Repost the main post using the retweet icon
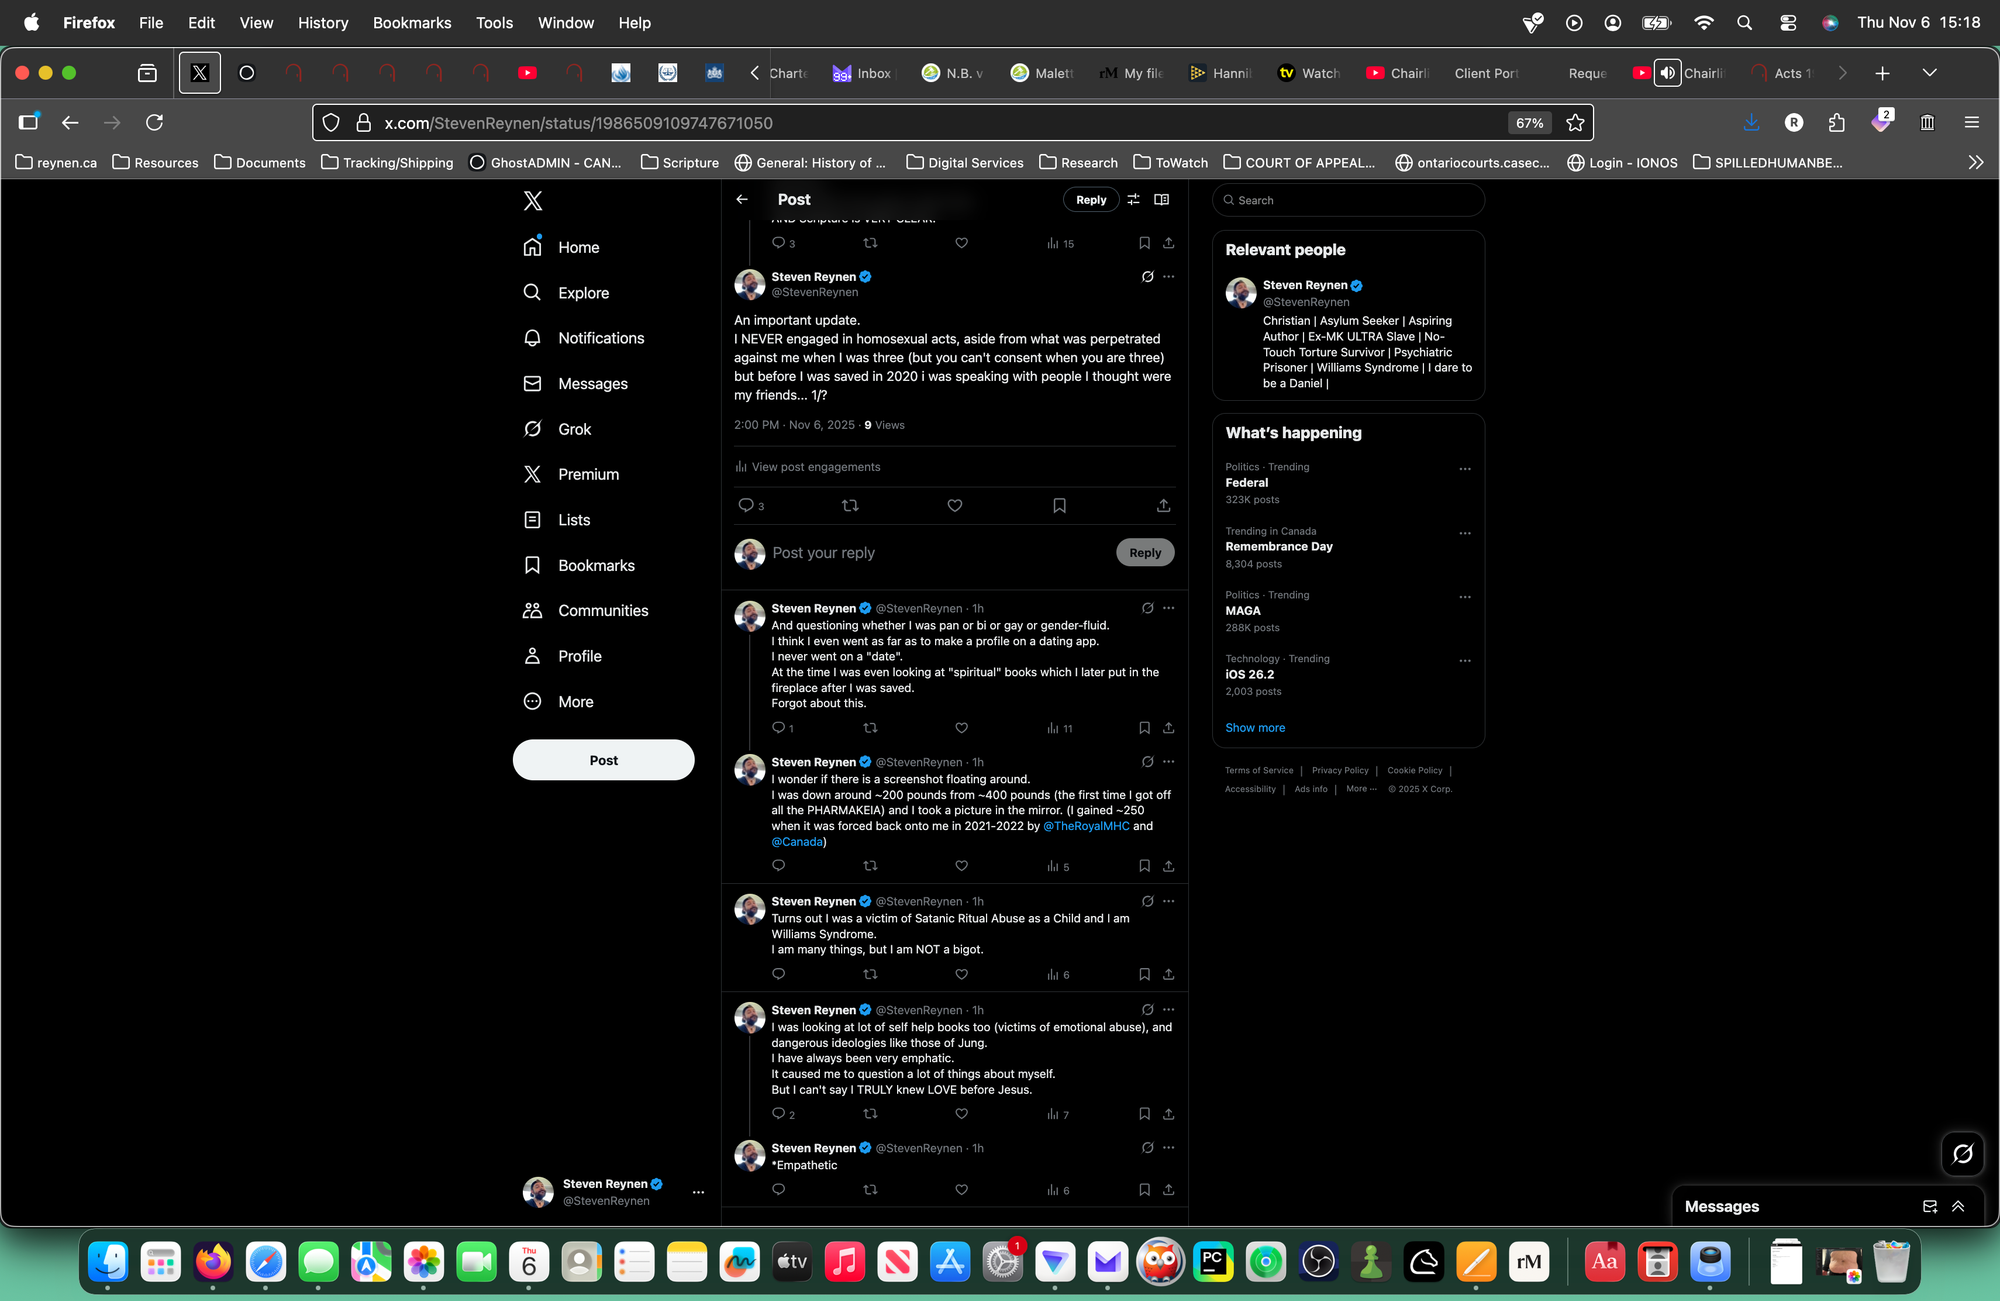 [850, 506]
